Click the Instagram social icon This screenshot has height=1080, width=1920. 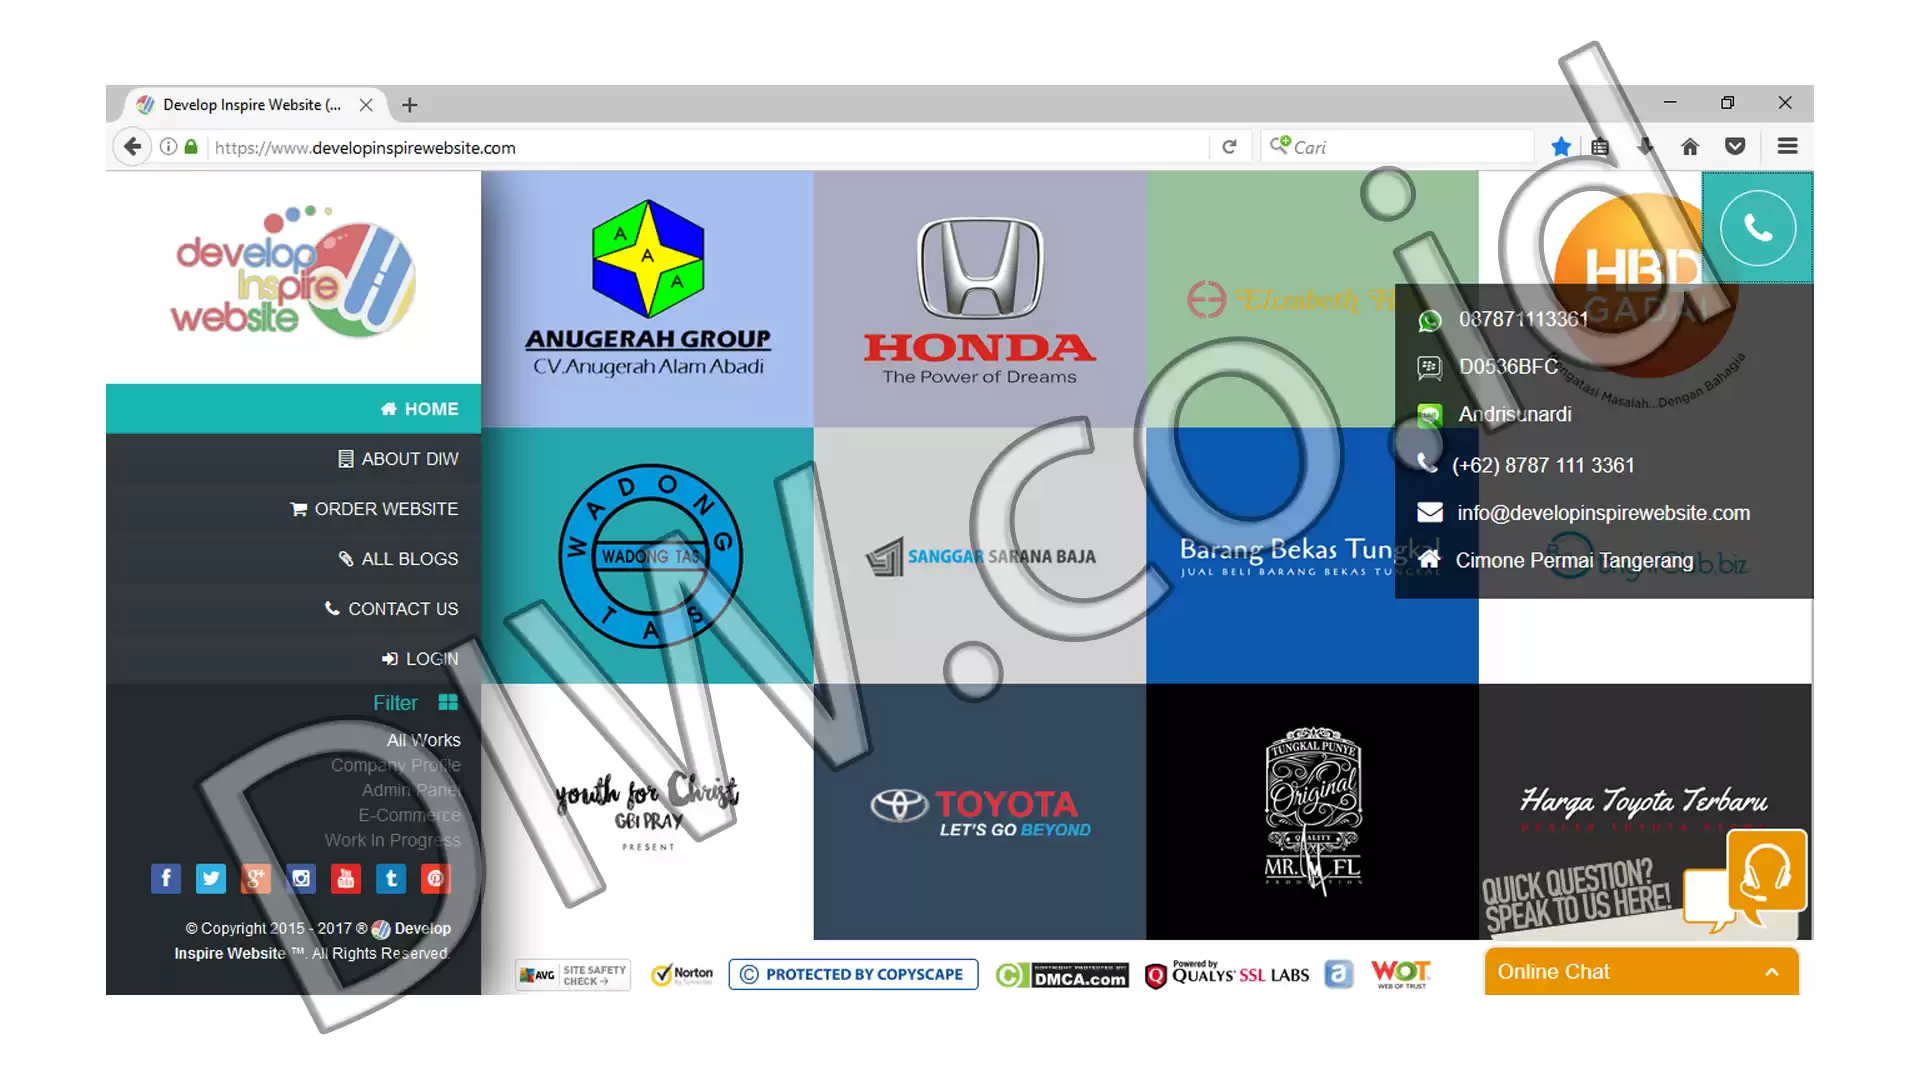(x=301, y=879)
